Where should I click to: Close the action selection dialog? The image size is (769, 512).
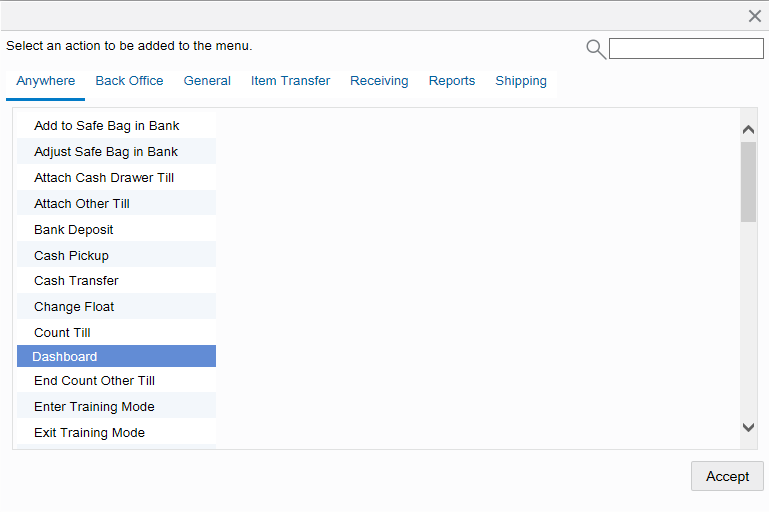(x=755, y=16)
